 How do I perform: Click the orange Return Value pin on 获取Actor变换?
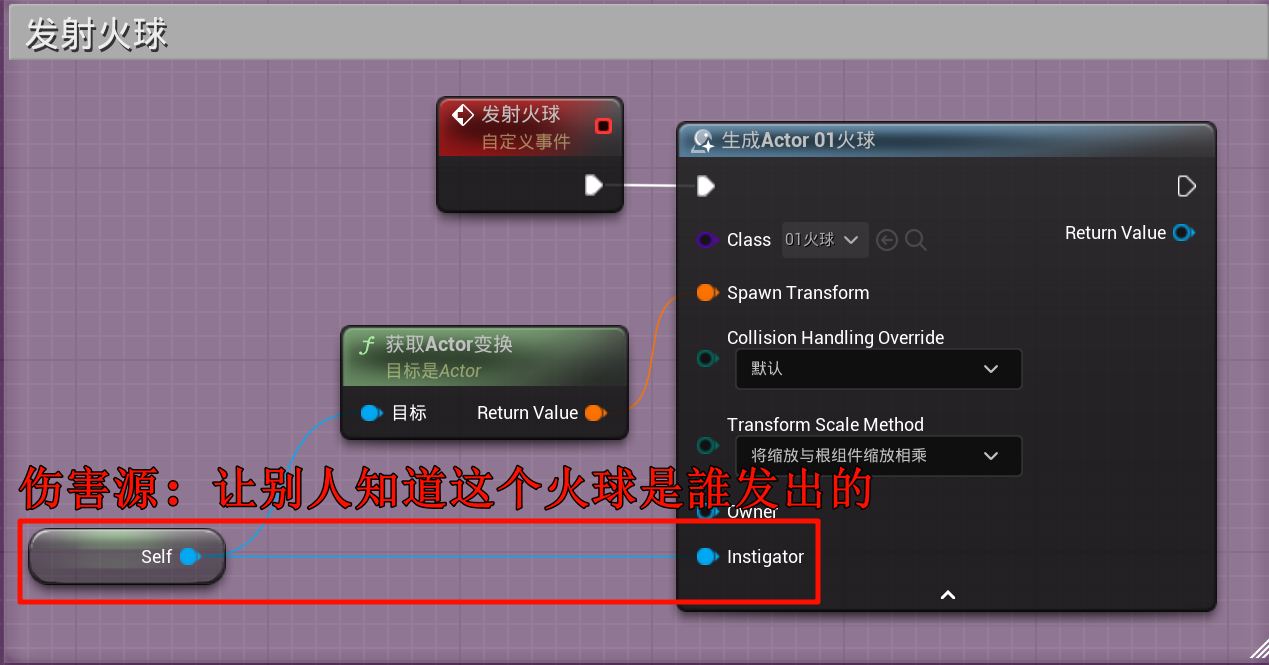[596, 413]
